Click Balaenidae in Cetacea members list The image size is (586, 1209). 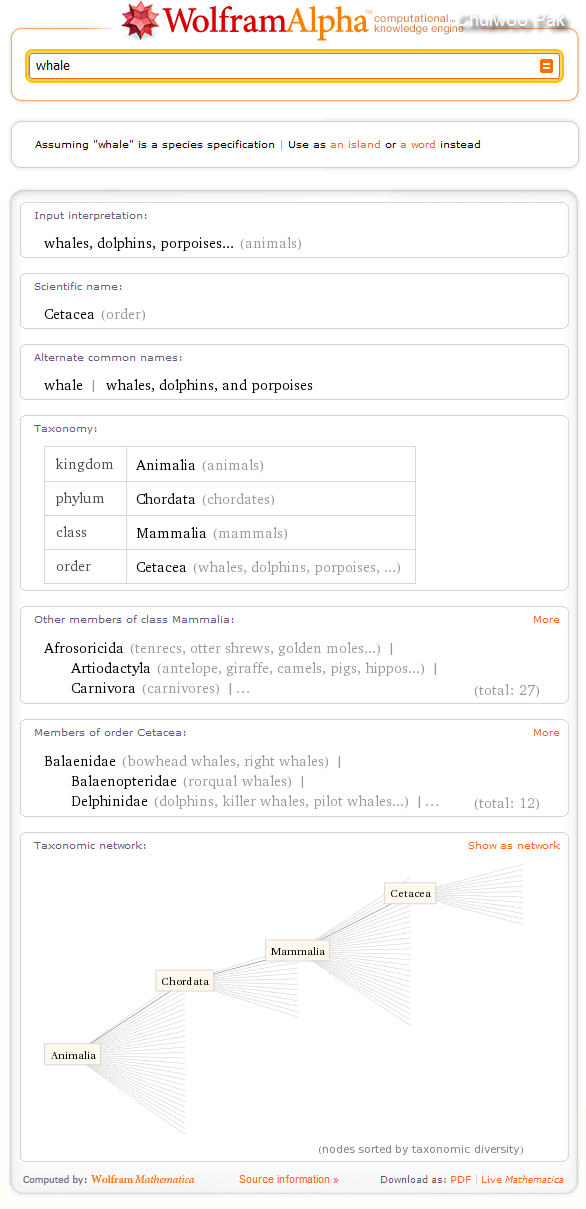pyautogui.click(x=80, y=762)
